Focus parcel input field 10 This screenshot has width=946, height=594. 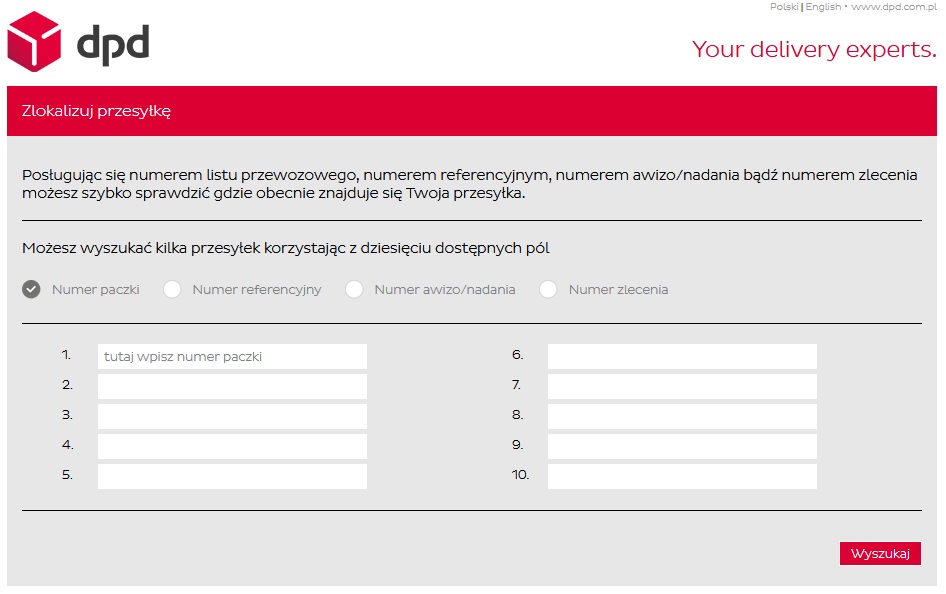[x=682, y=476]
